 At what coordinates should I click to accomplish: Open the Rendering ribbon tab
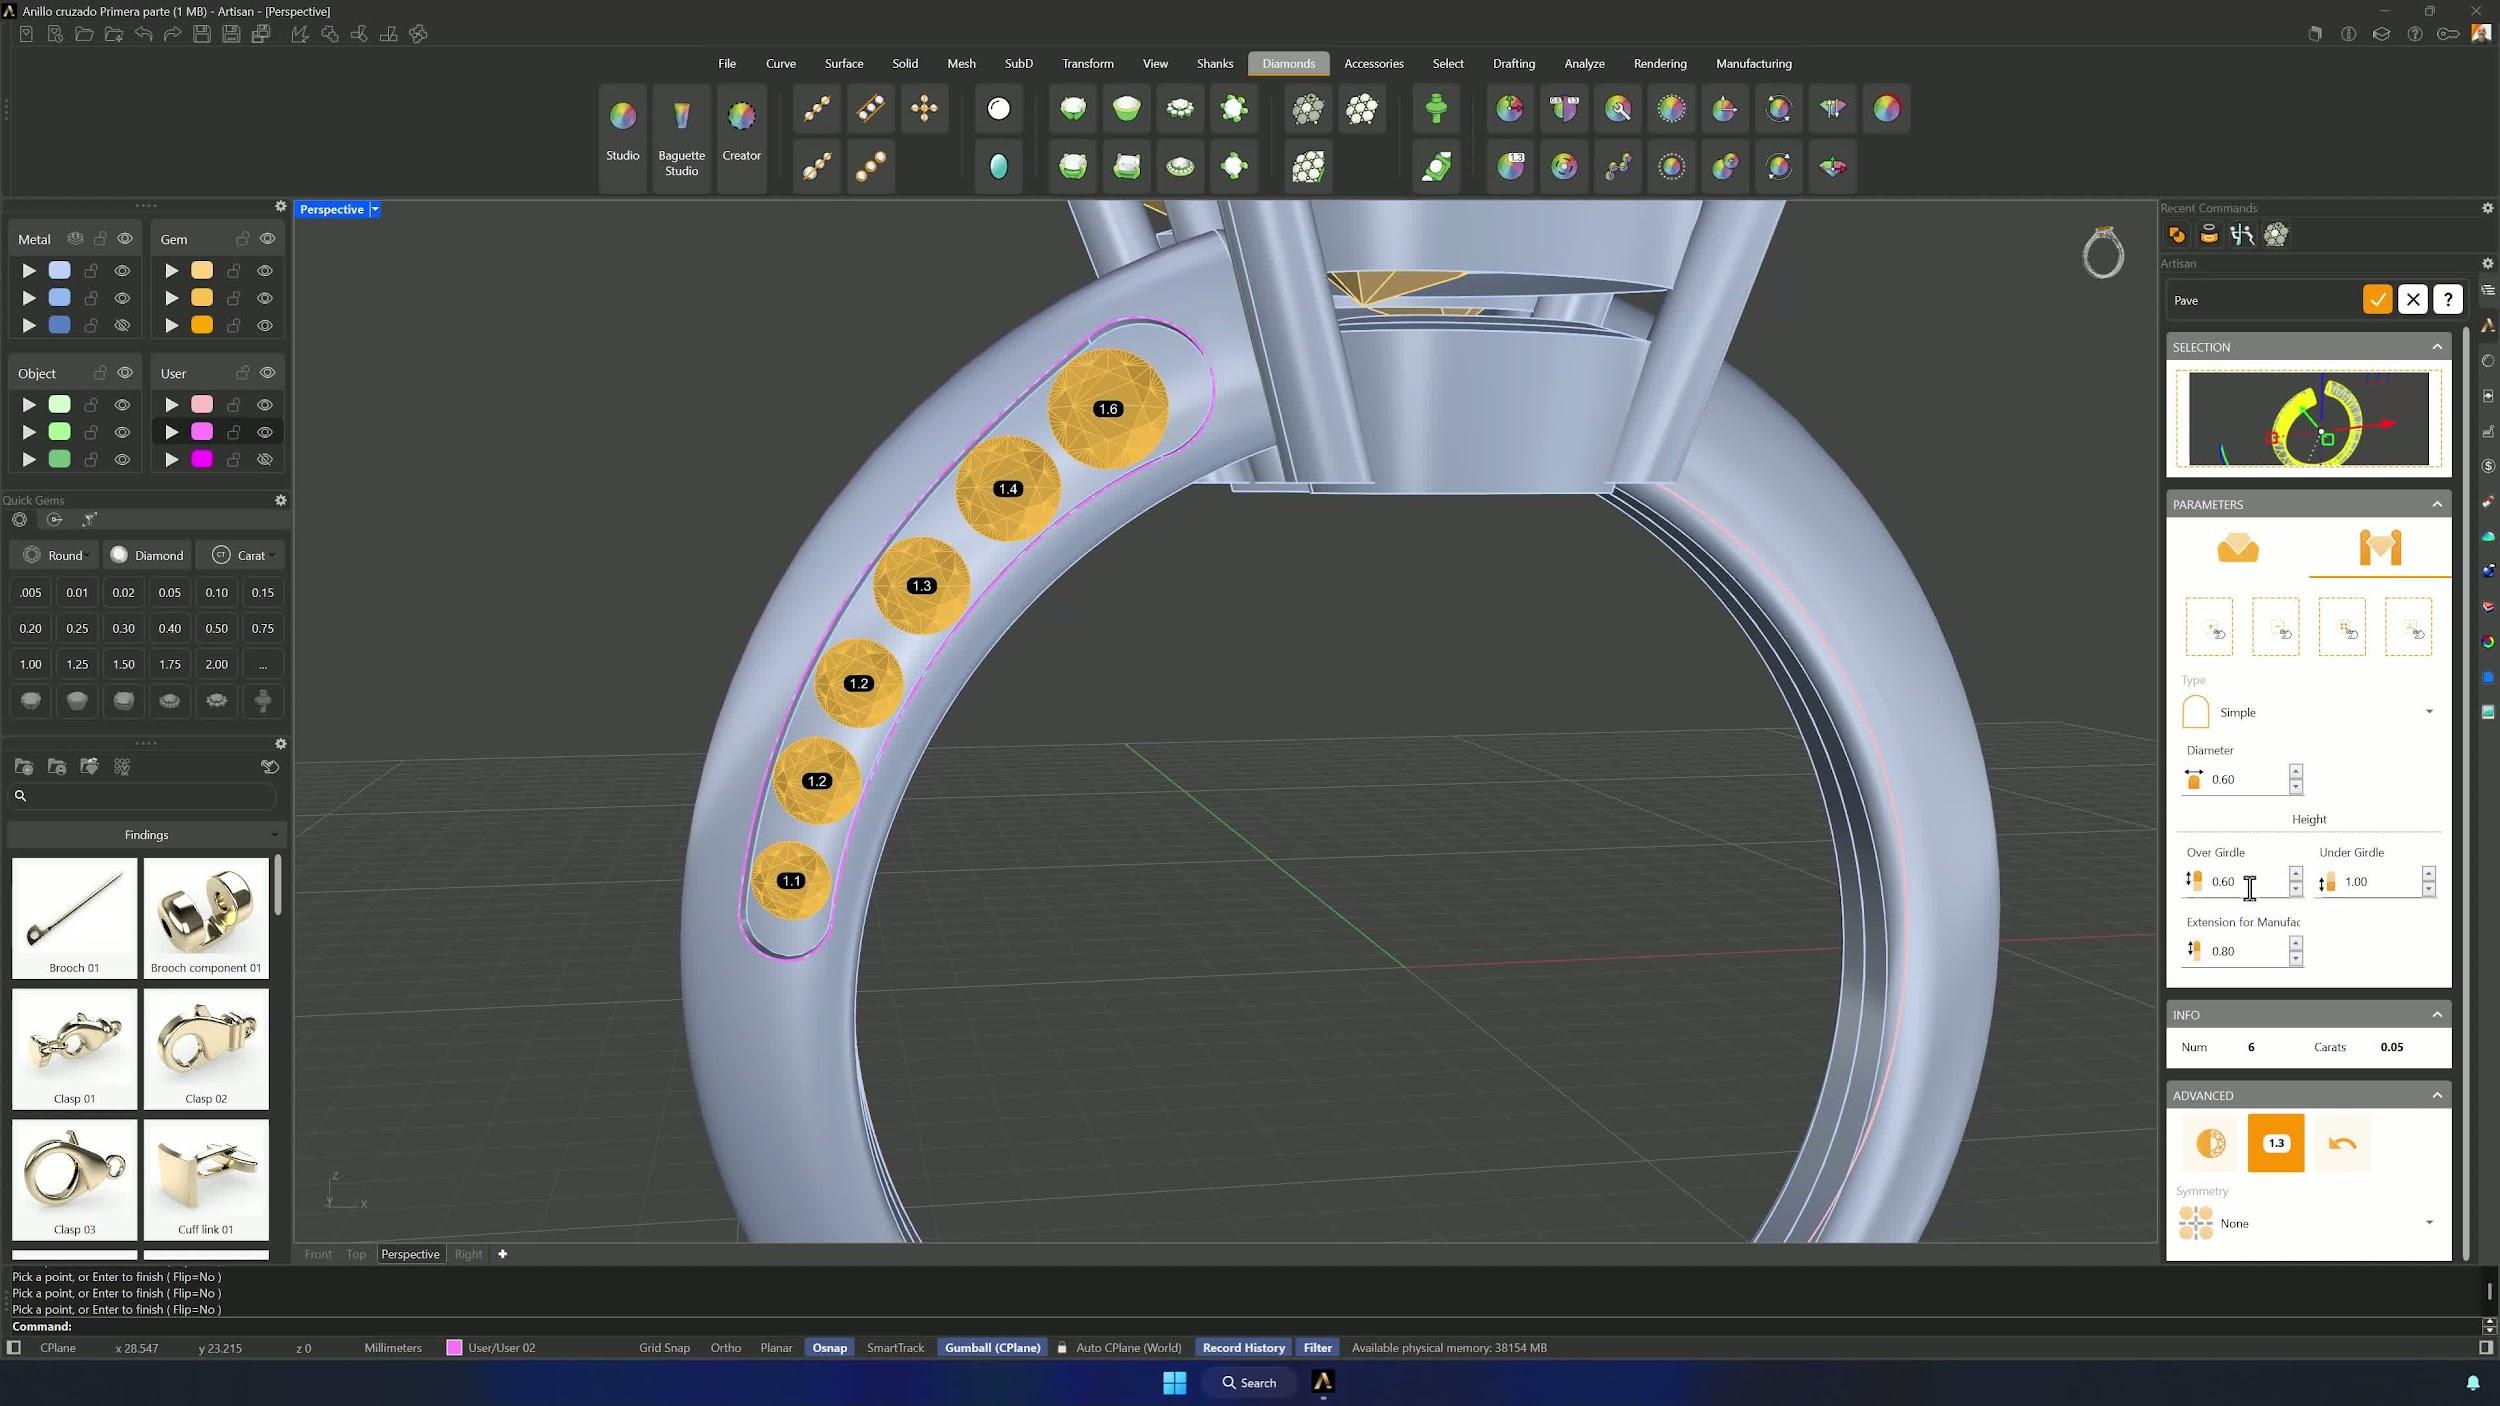click(x=1659, y=63)
